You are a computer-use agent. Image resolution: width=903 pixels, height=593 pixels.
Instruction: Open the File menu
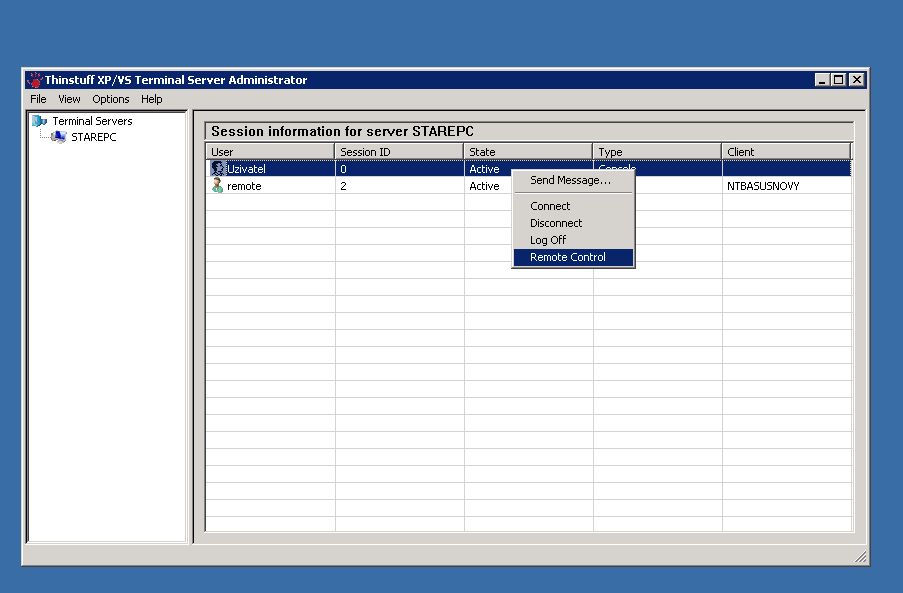38,99
